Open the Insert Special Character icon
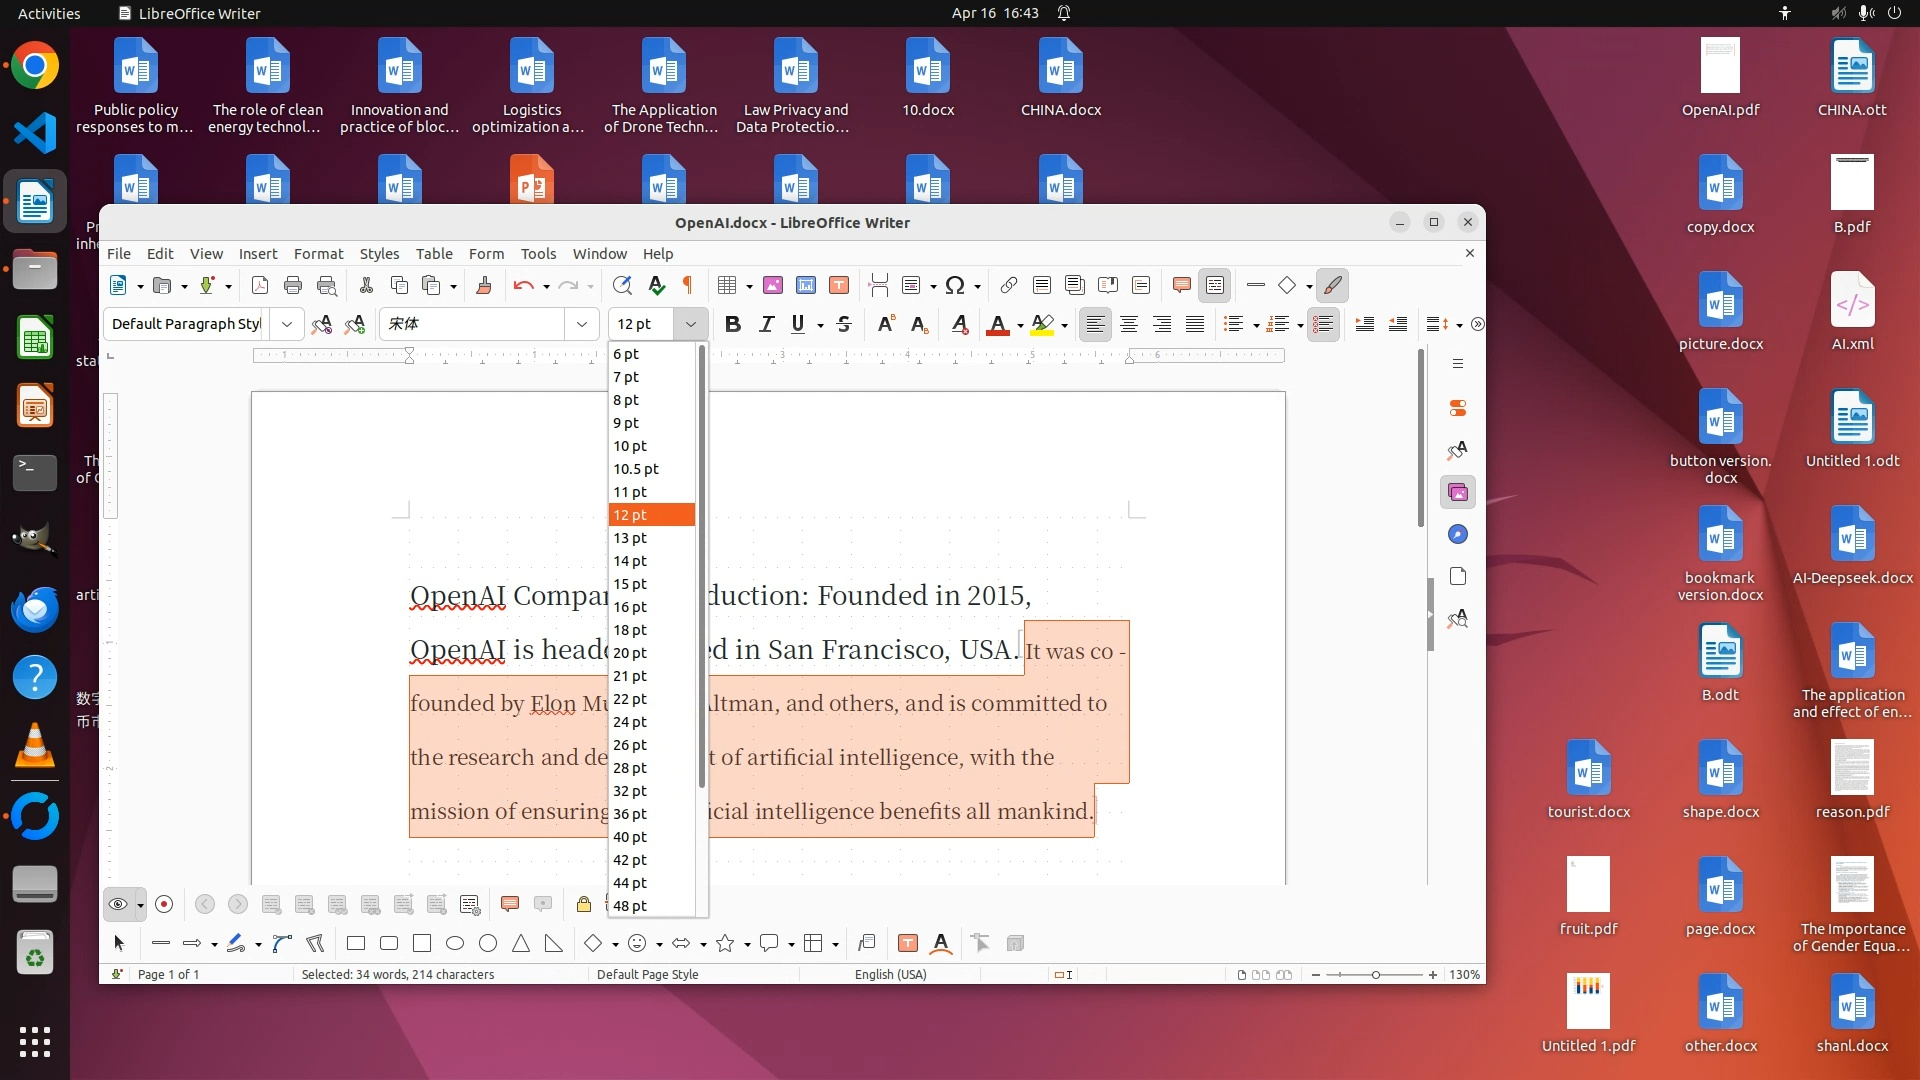 (954, 286)
